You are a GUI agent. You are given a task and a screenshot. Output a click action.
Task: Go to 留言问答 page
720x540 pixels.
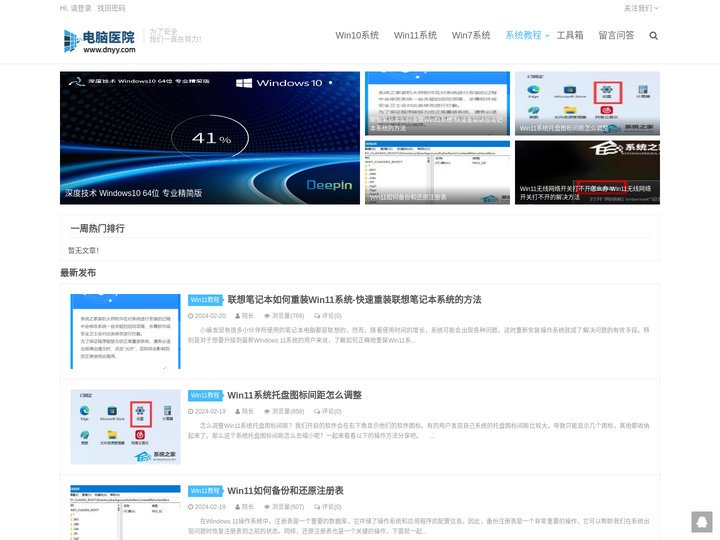(616, 35)
